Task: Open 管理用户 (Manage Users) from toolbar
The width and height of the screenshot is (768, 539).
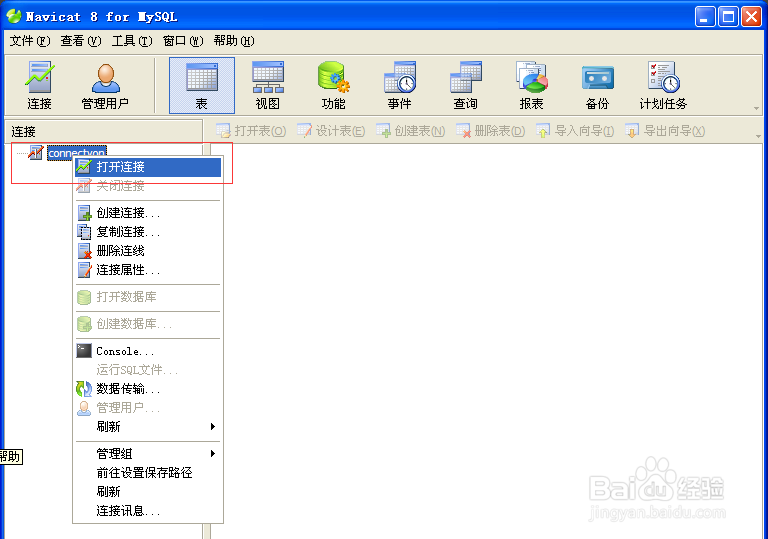Action: click(105, 86)
